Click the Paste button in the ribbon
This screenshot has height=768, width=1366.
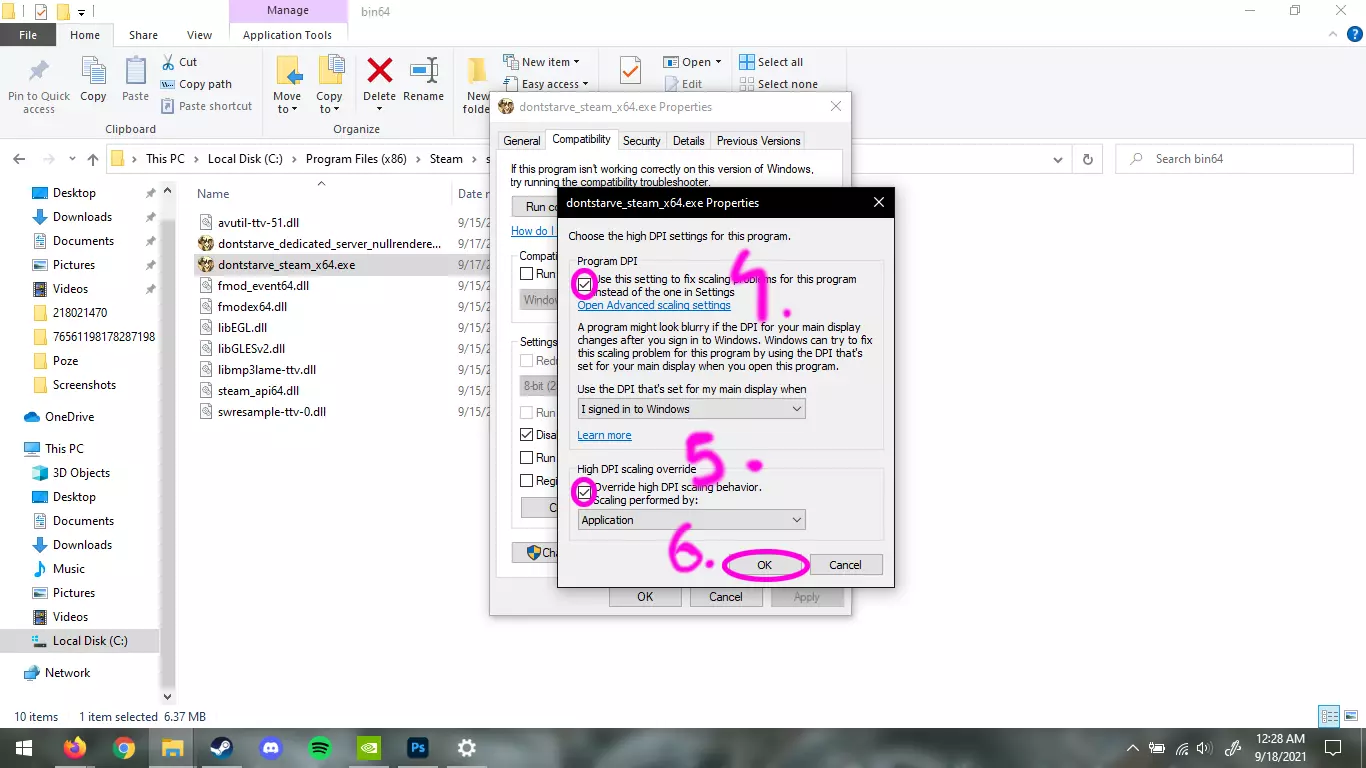[135, 80]
